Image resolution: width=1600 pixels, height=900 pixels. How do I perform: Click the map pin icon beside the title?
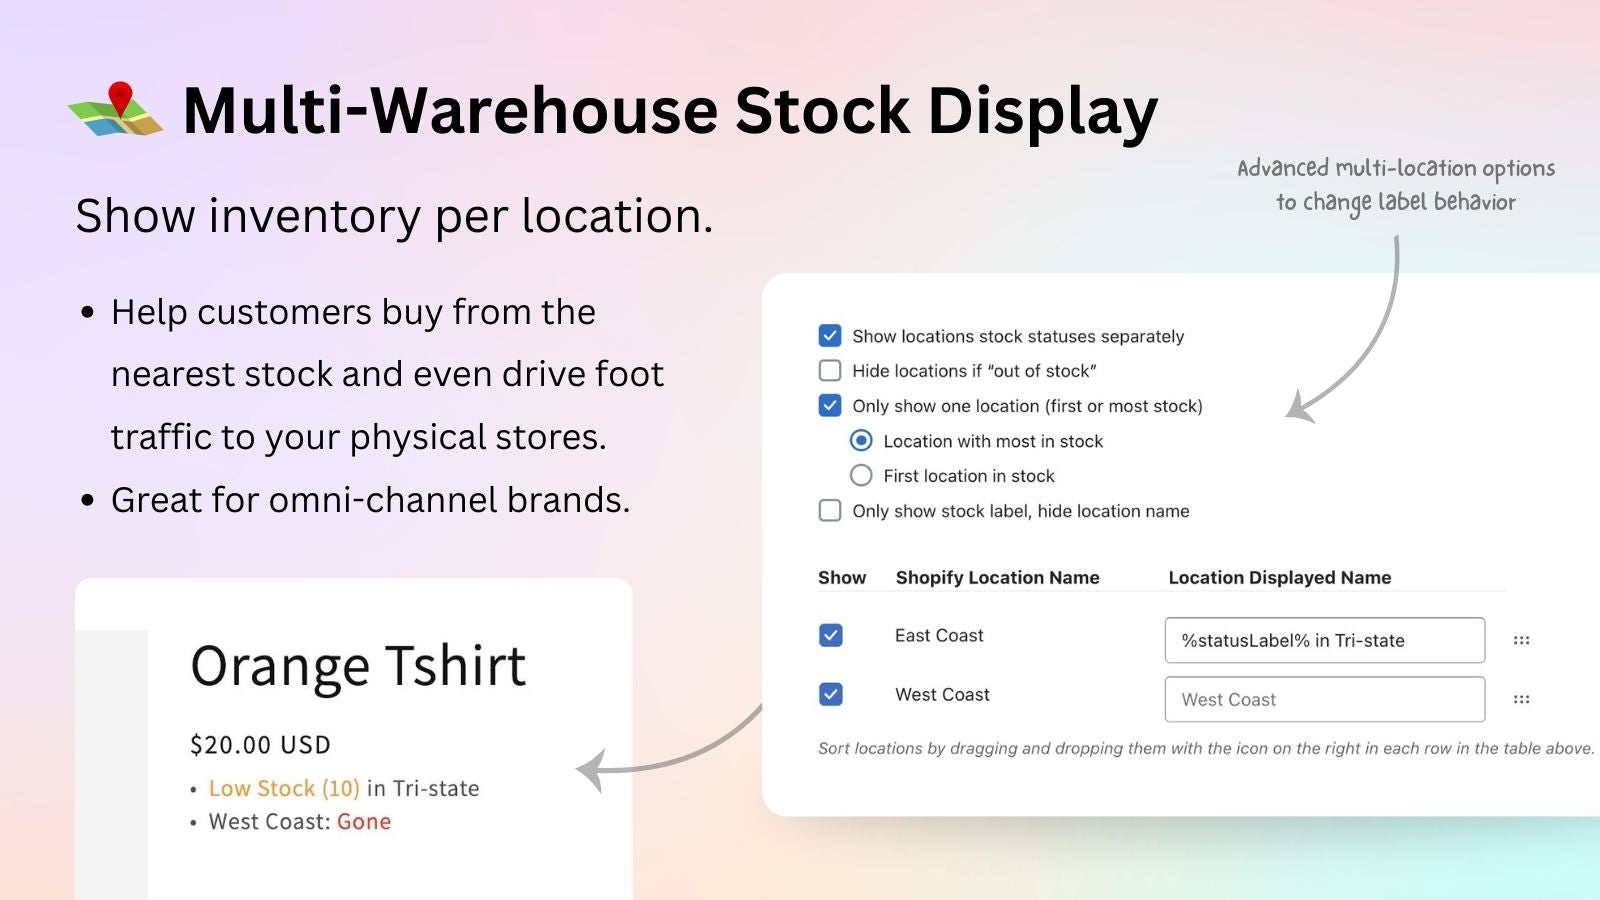[x=116, y=108]
